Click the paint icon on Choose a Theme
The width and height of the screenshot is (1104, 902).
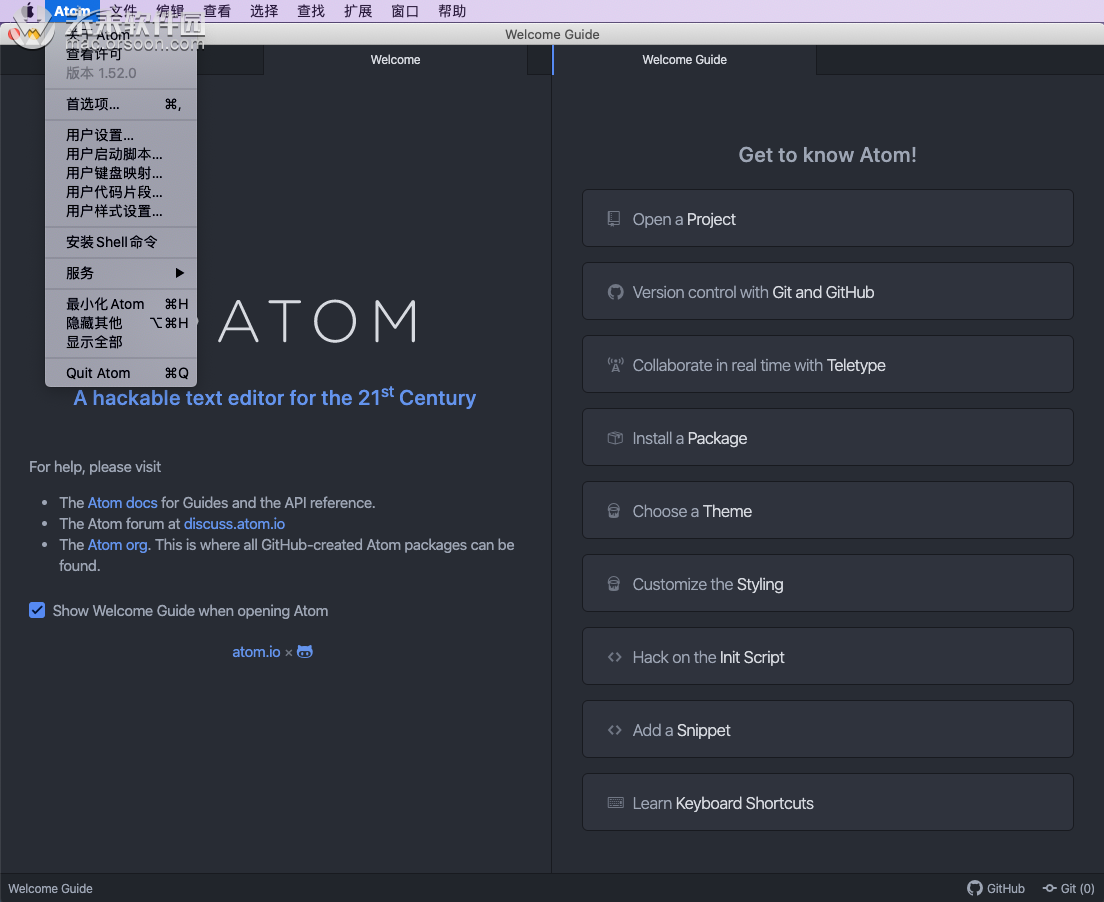pyautogui.click(x=613, y=510)
